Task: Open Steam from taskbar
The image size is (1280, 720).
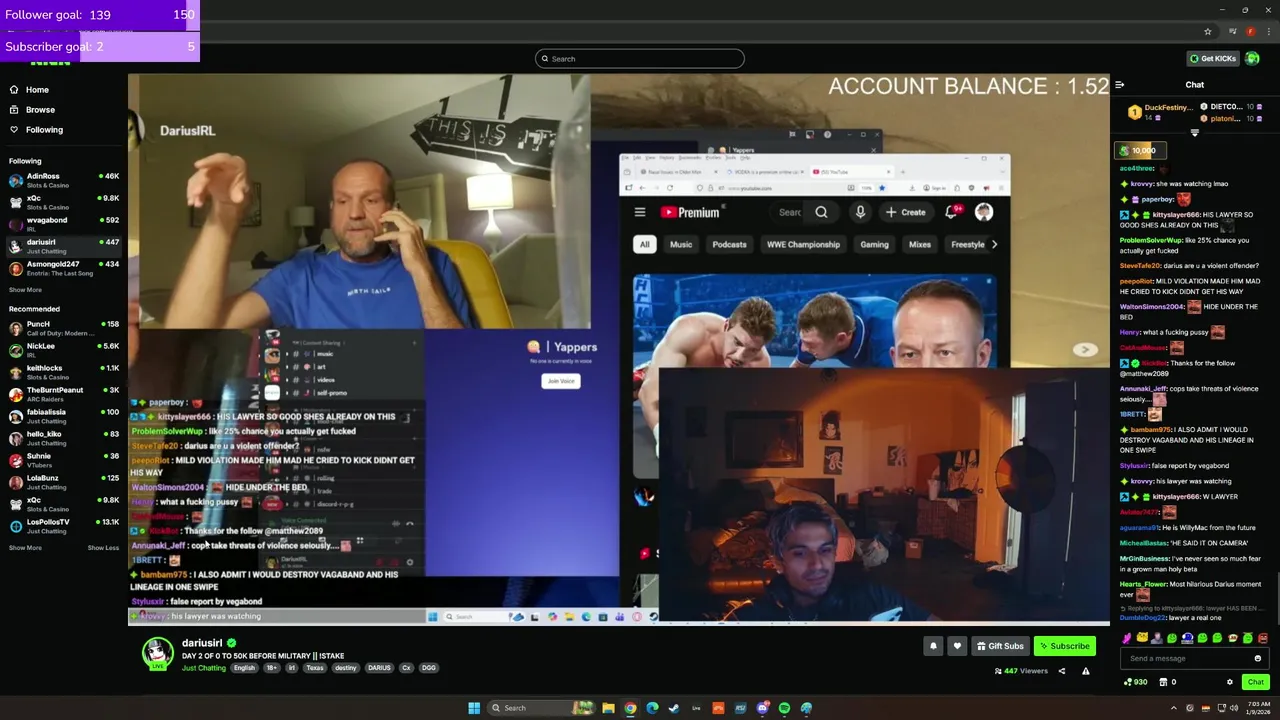Action: click(674, 708)
